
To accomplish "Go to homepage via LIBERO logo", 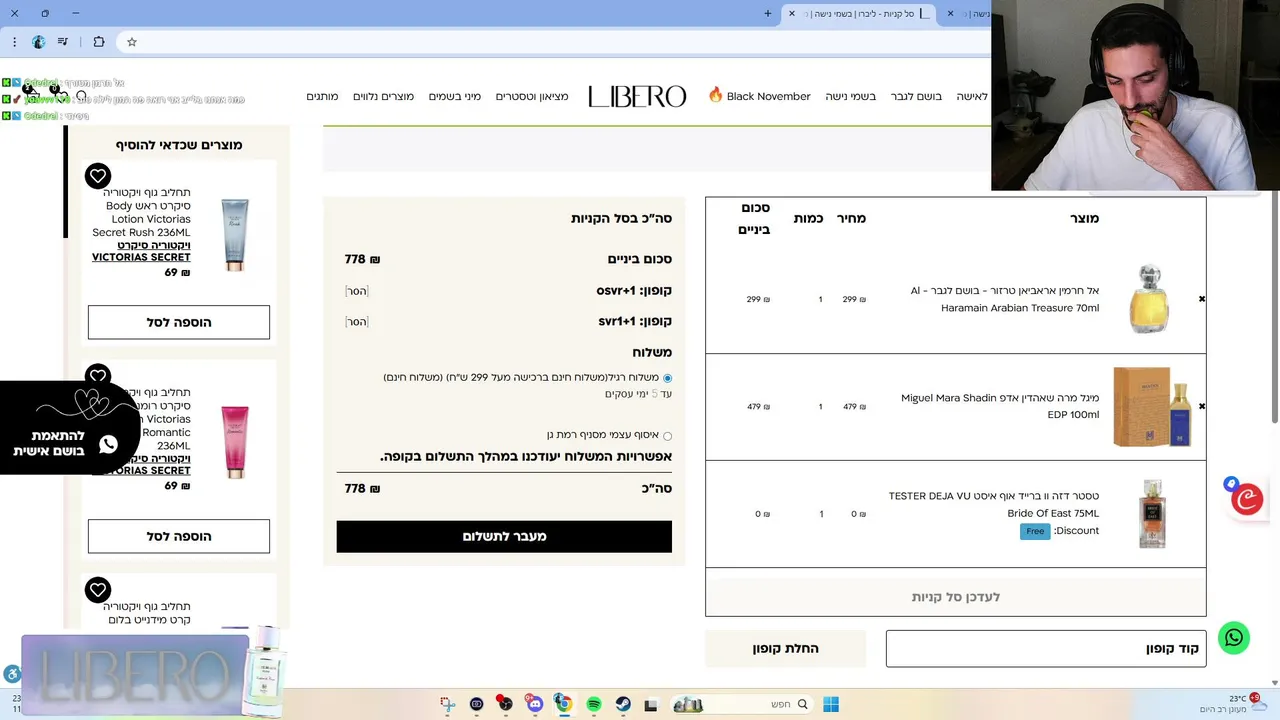I will click(x=637, y=96).
